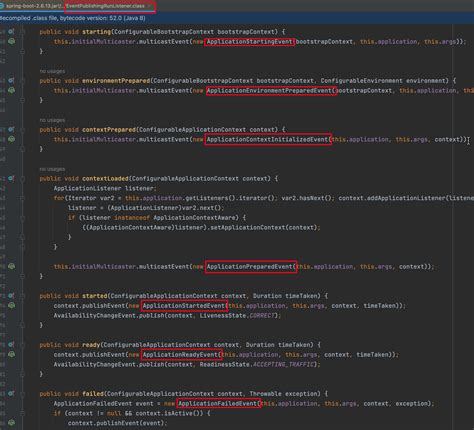Click the decompiled .class file bytecode version banner
The height and width of the screenshot is (430, 474).
pos(73,18)
